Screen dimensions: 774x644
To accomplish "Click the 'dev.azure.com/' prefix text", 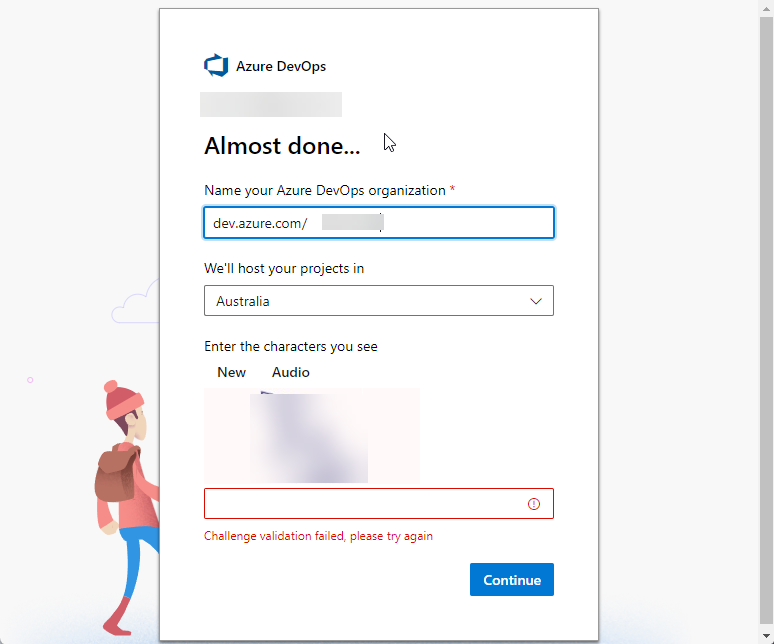I will pyautogui.click(x=260, y=224).
